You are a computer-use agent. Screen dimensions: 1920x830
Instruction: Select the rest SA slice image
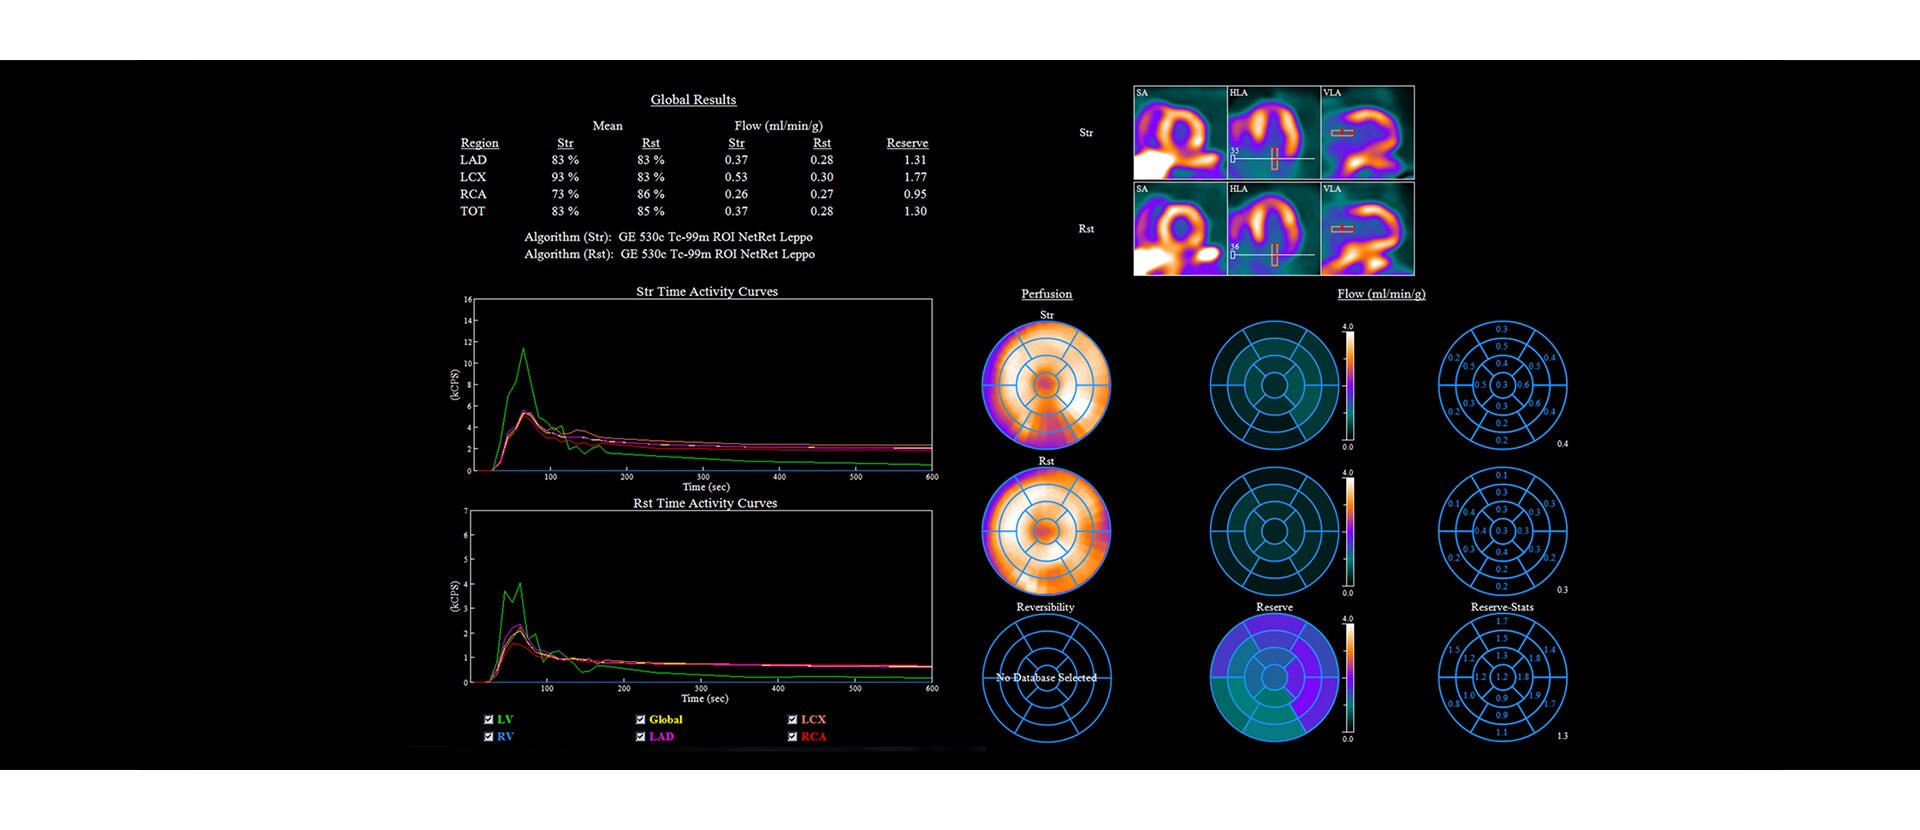coord(1180,229)
